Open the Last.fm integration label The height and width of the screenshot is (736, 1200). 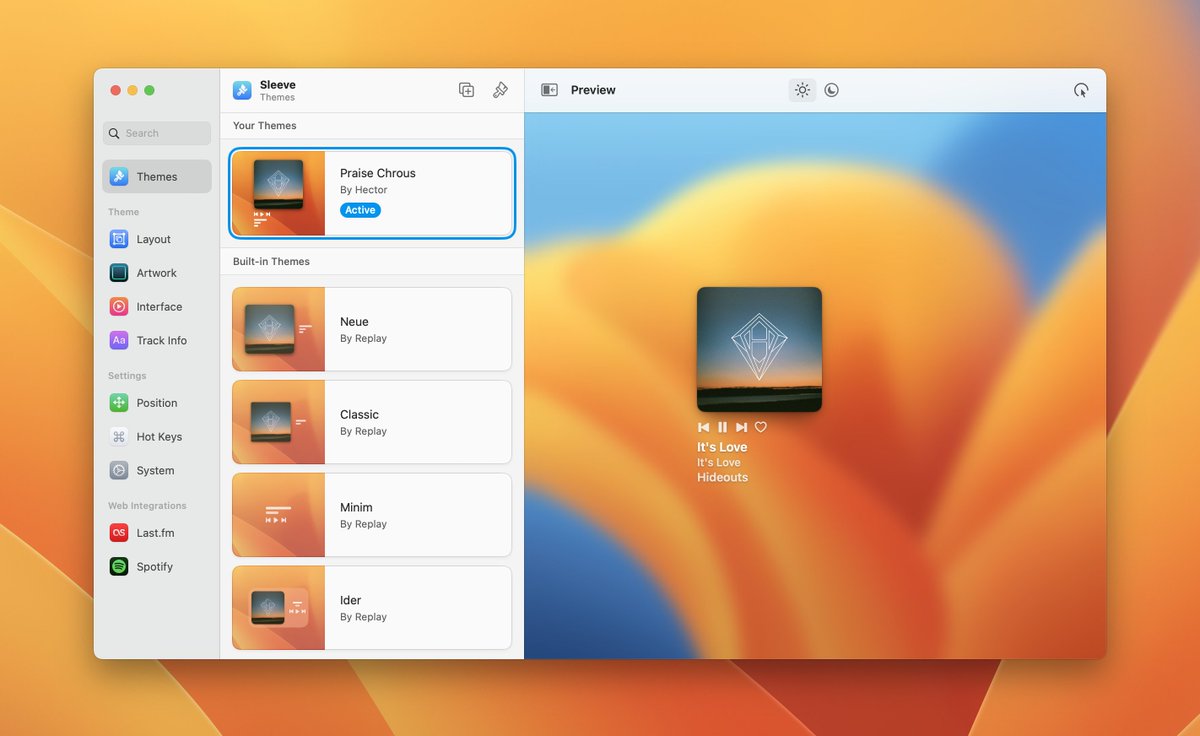click(x=155, y=533)
